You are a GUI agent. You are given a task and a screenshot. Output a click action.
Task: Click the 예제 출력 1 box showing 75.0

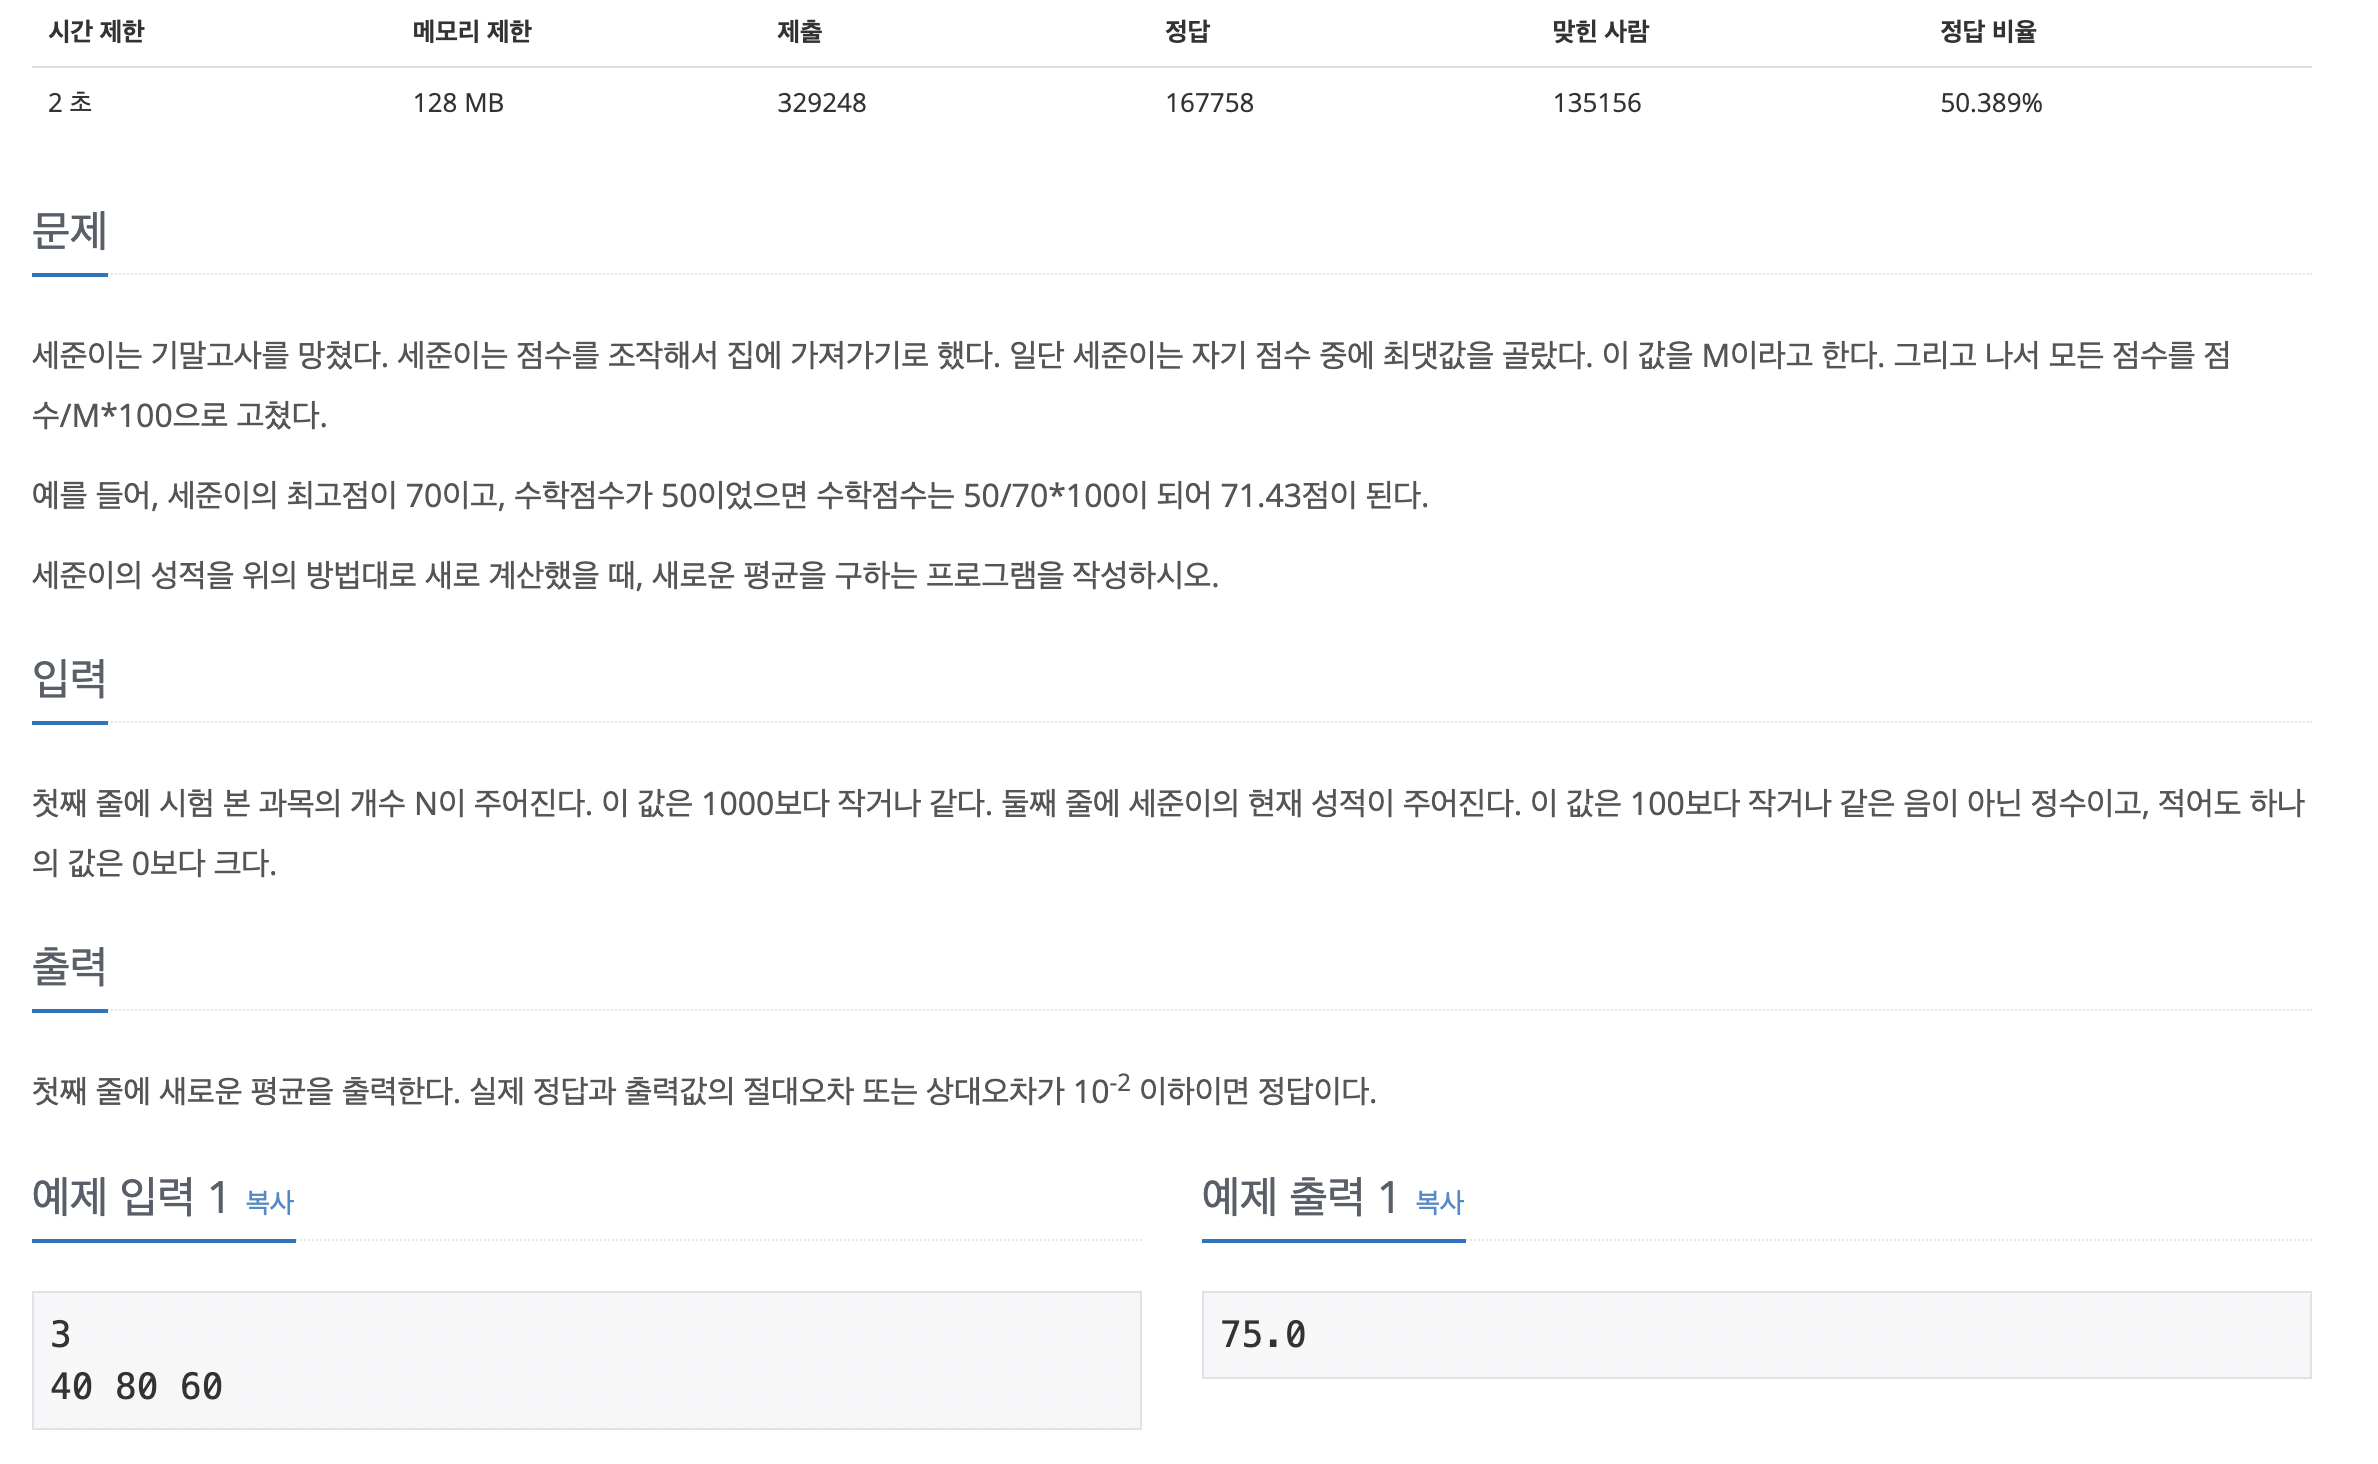pyautogui.click(x=1756, y=1335)
